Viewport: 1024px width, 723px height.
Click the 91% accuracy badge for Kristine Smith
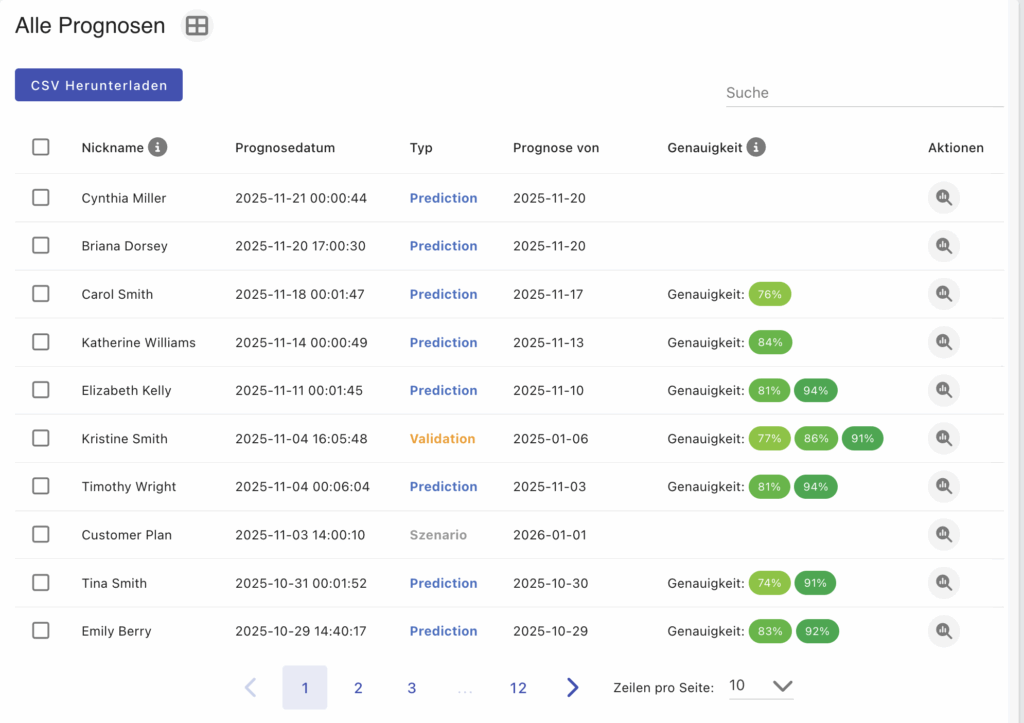[862, 438]
